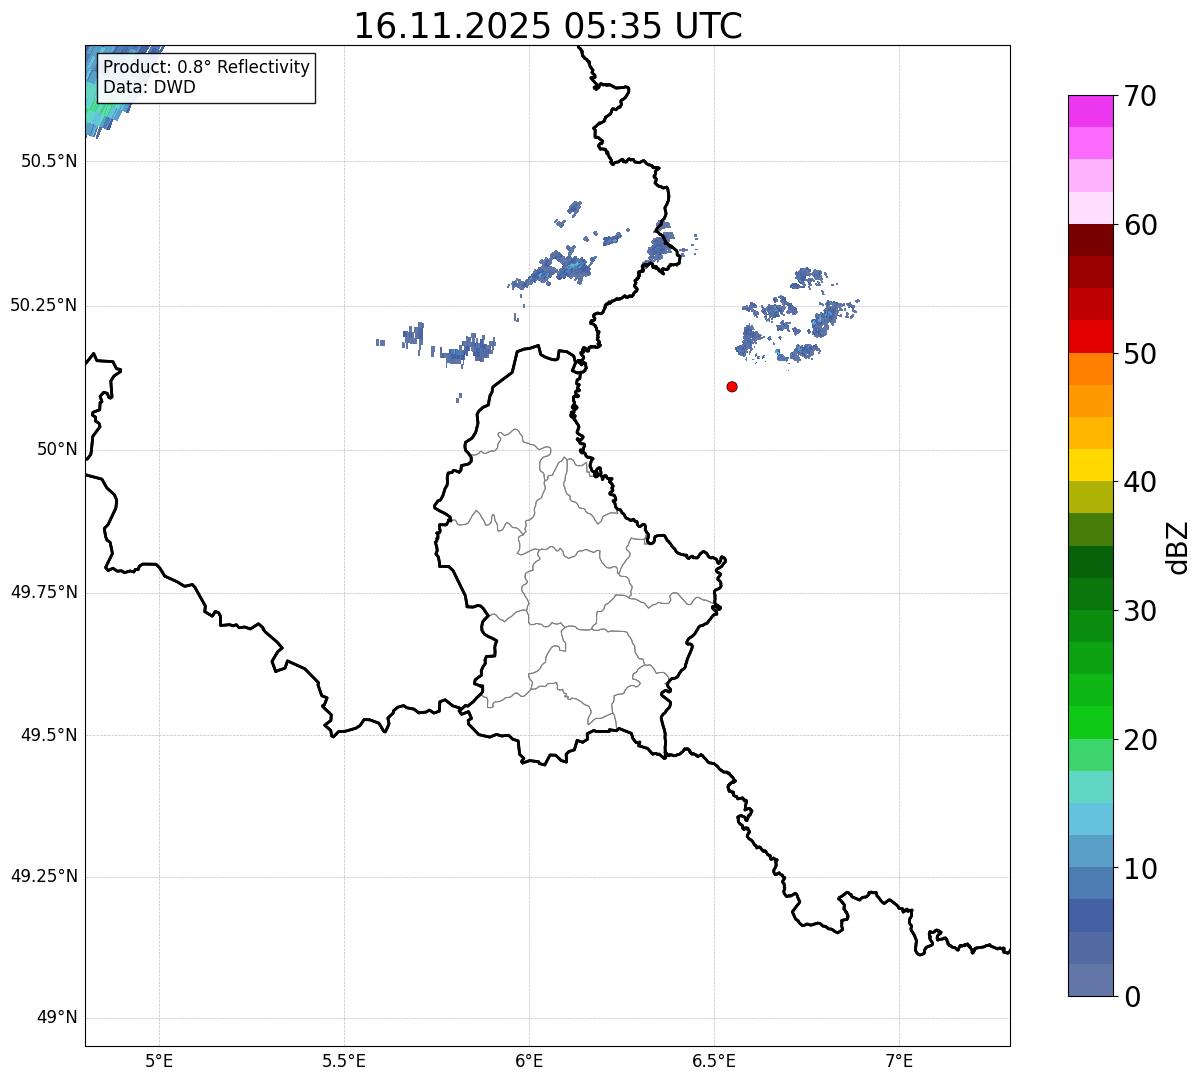Click the bright magenta swatch just below 70 dBZ
The height and width of the screenshot is (1081, 1202).
(1090, 111)
